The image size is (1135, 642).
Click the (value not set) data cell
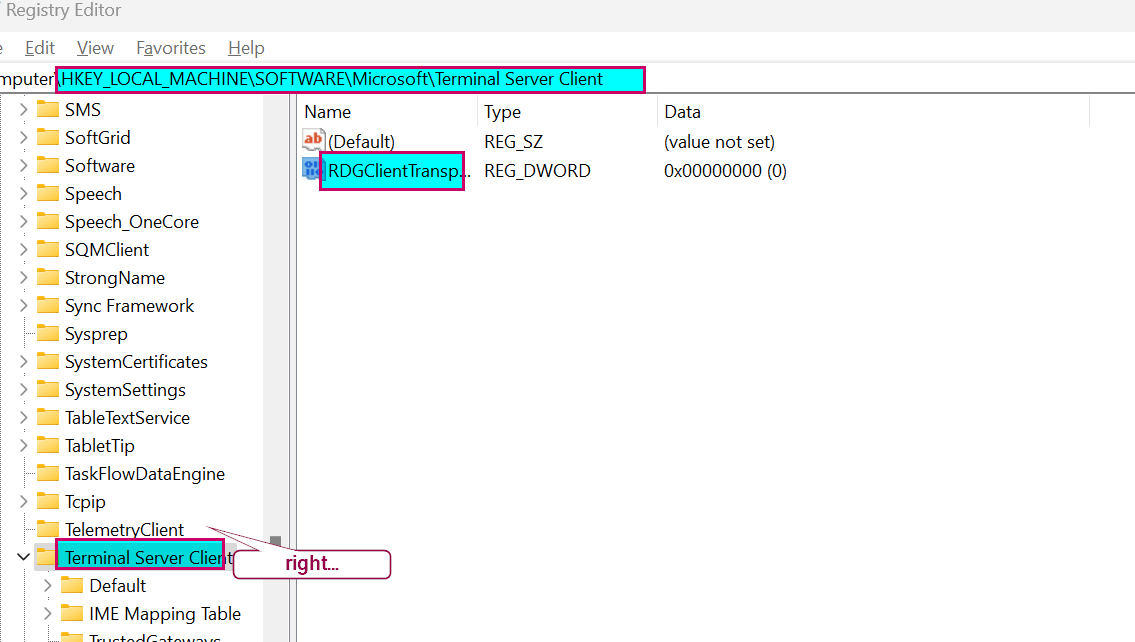719,142
